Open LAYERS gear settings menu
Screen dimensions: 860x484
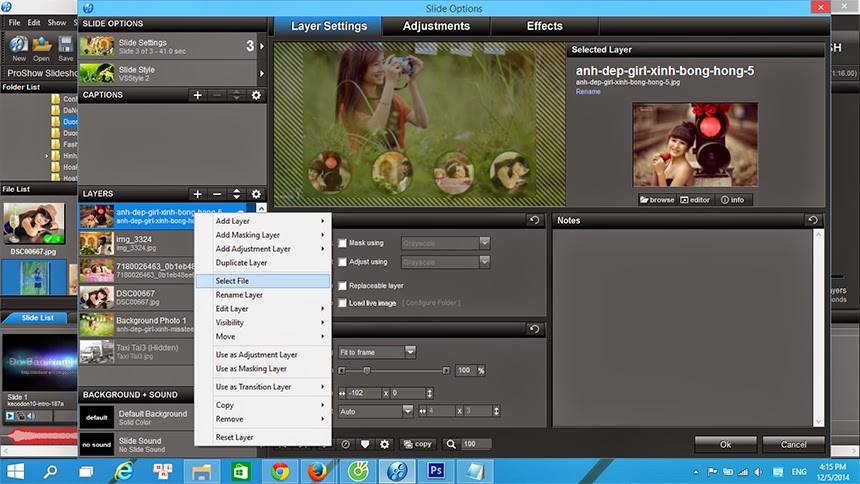[x=256, y=194]
